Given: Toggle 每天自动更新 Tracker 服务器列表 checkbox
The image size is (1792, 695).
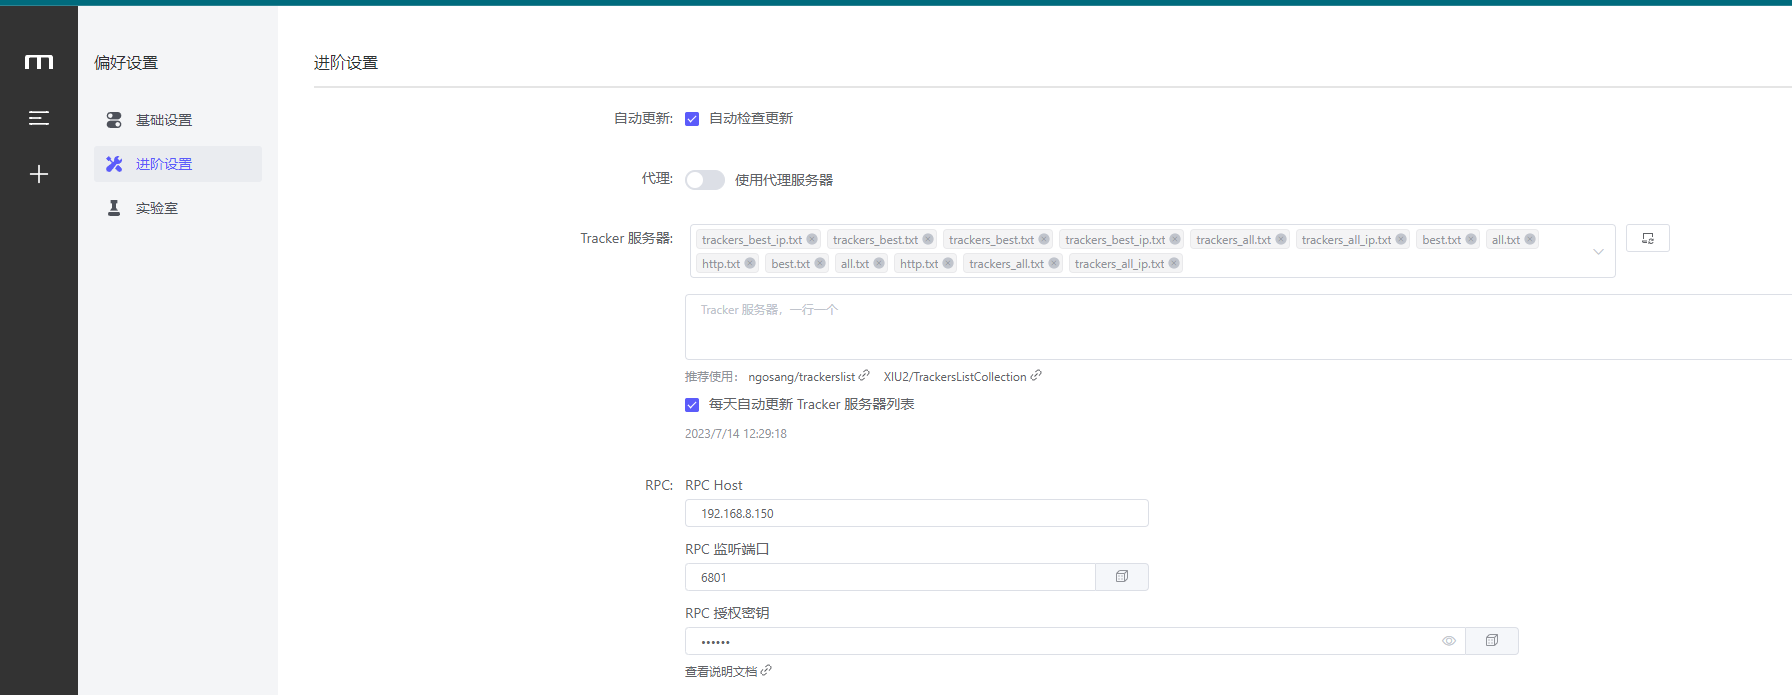Looking at the screenshot, I should [692, 405].
